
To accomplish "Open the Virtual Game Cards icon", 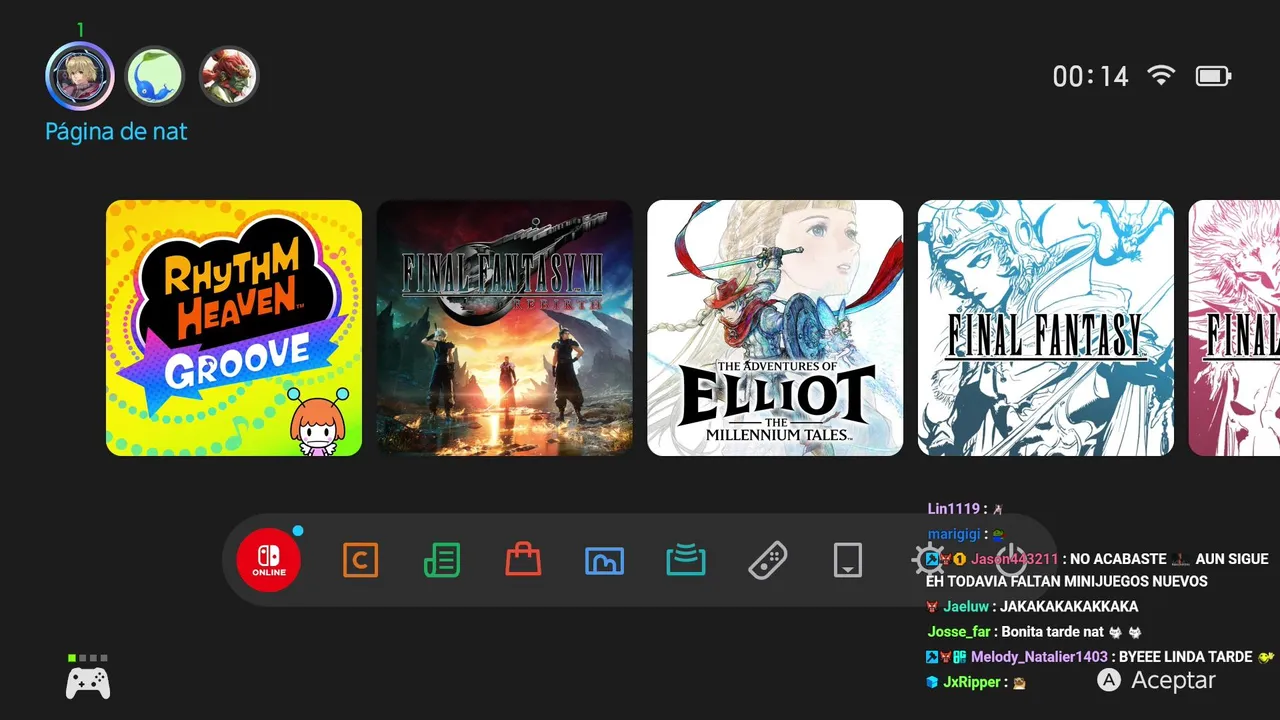I will [848, 560].
